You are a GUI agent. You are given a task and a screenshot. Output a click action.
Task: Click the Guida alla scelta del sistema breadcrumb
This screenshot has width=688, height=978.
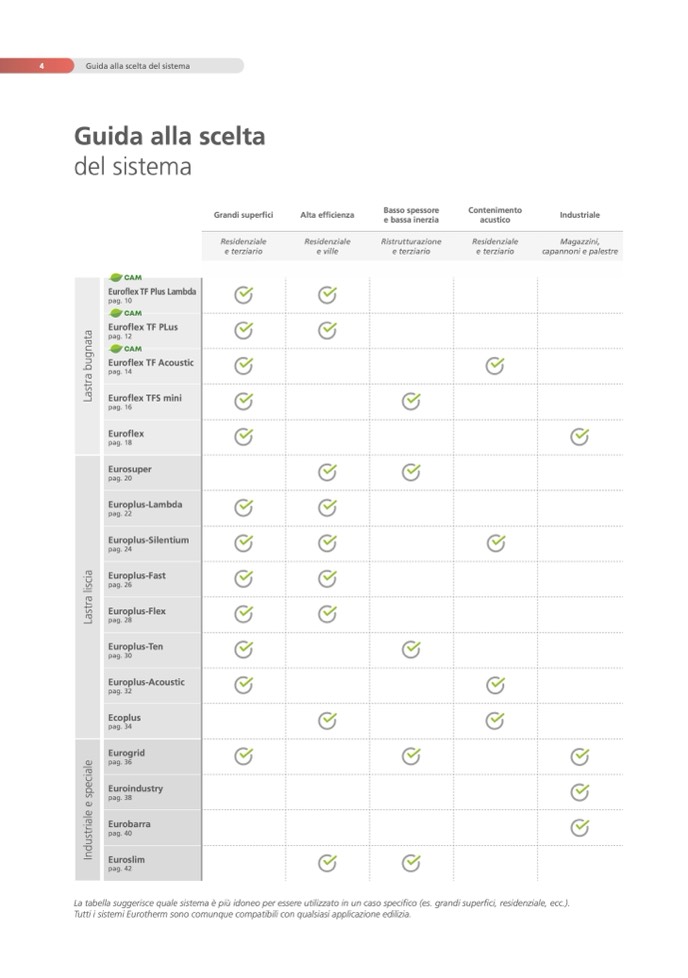point(138,66)
